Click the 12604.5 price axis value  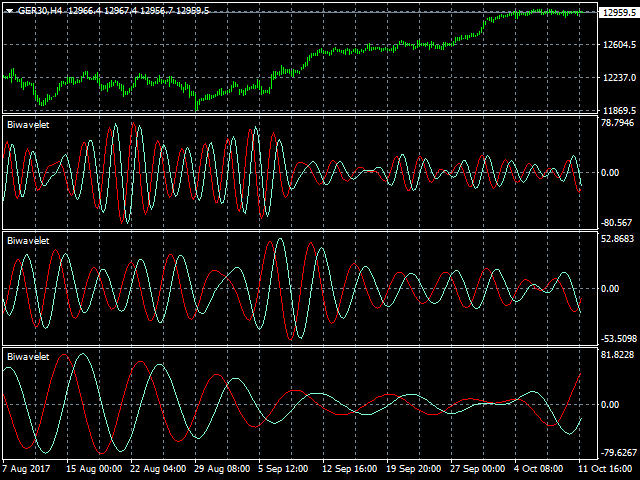(619, 44)
